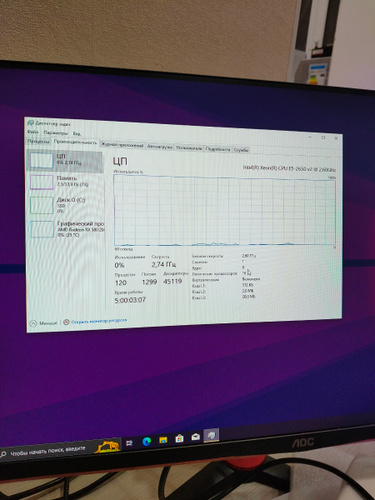Screen dimensions: 375x500
Task: Switch to the Службы tab
Action: point(241,150)
